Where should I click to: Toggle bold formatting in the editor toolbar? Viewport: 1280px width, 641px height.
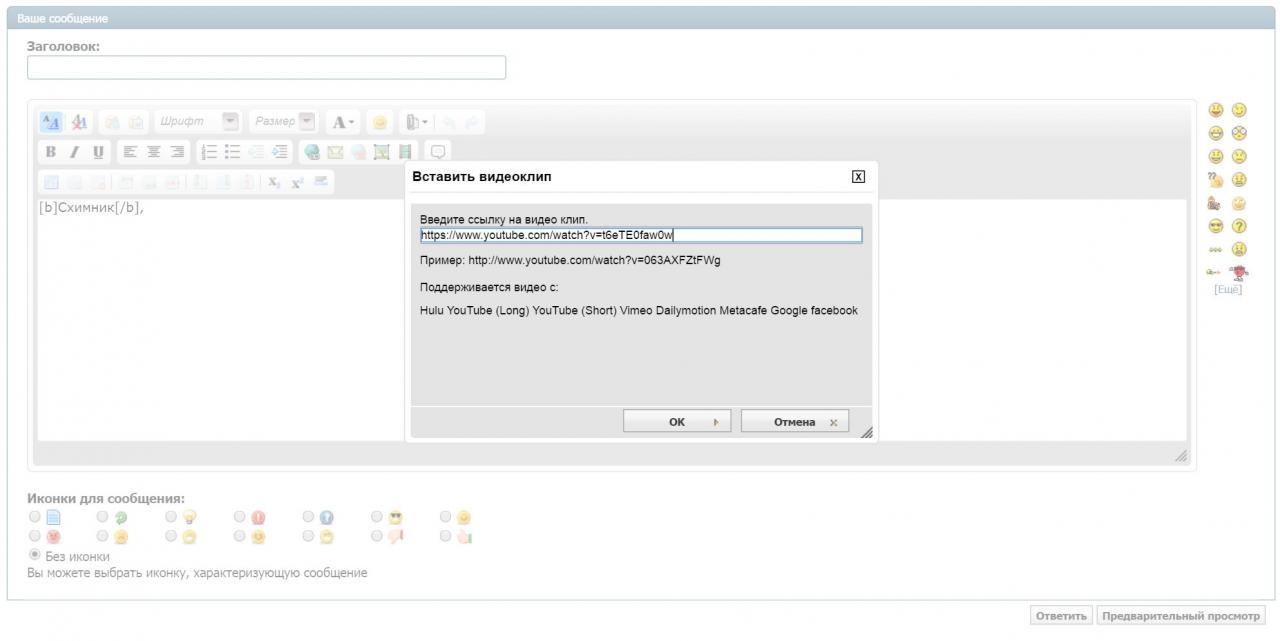(x=50, y=152)
